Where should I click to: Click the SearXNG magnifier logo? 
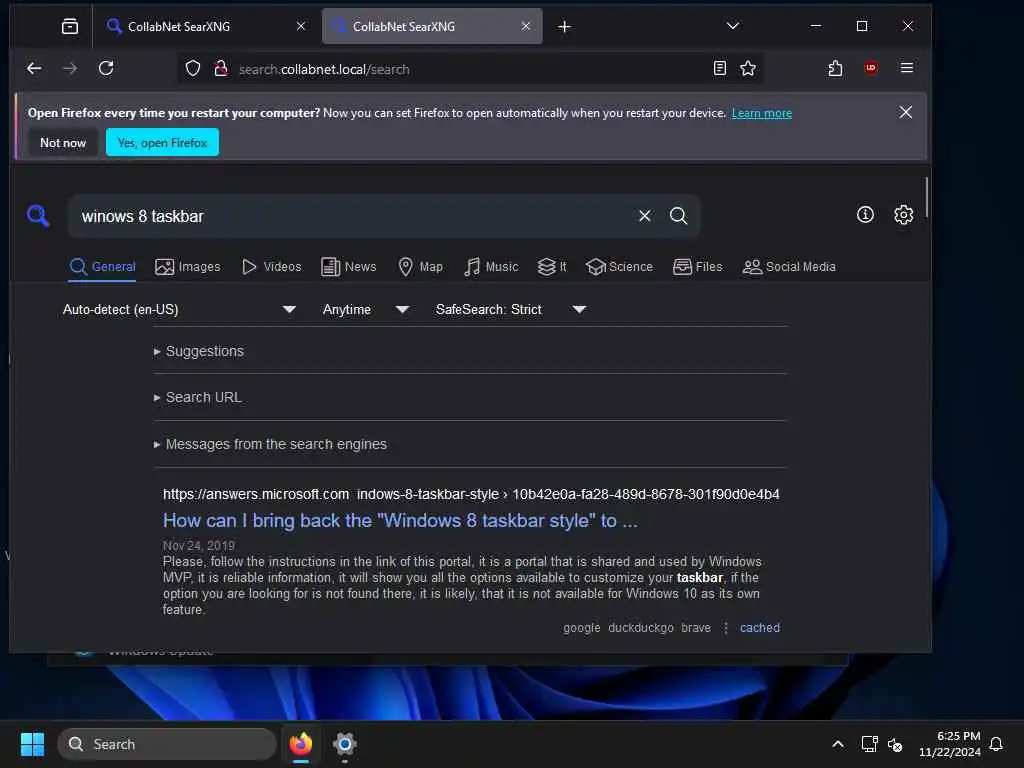(x=38, y=216)
